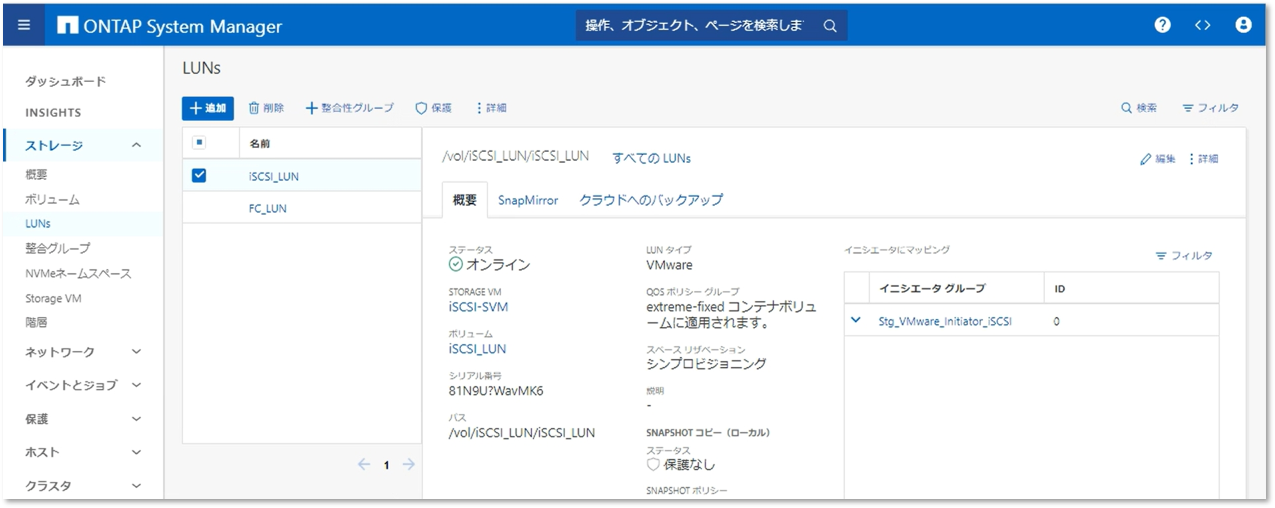Viewport: 1275px width, 508px height.
Task: Open the user account icon
Action: click(1244, 26)
